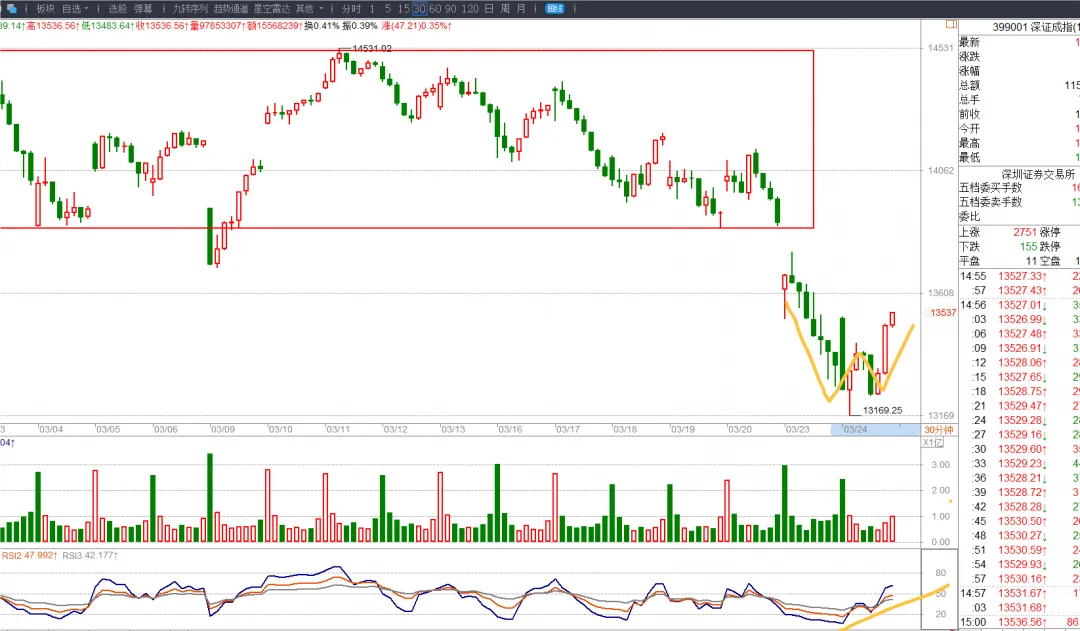
Task: Select the 15:00 13536.56 tick row
Action: pos(1019,622)
